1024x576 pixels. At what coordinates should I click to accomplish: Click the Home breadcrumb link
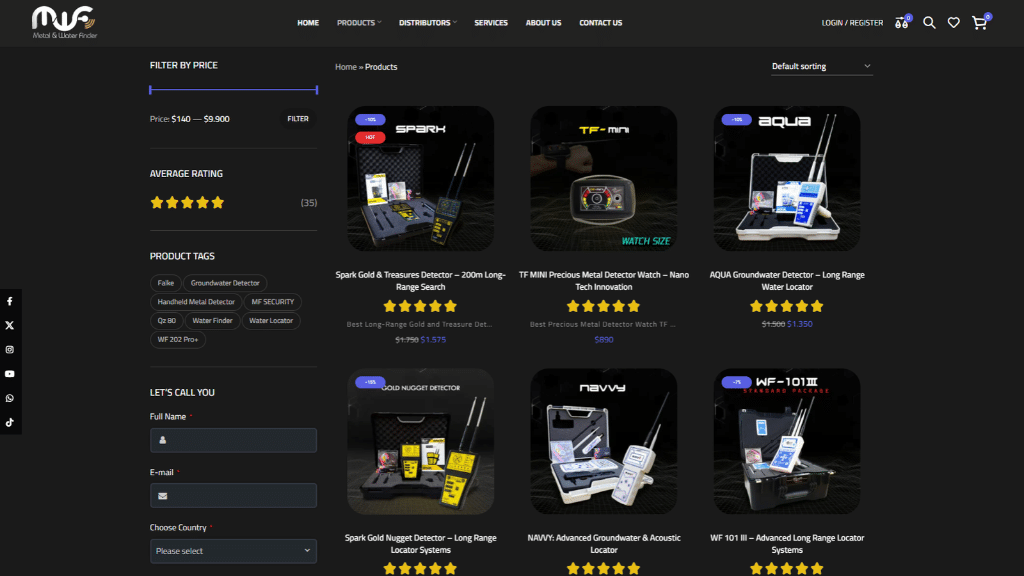[345, 67]
